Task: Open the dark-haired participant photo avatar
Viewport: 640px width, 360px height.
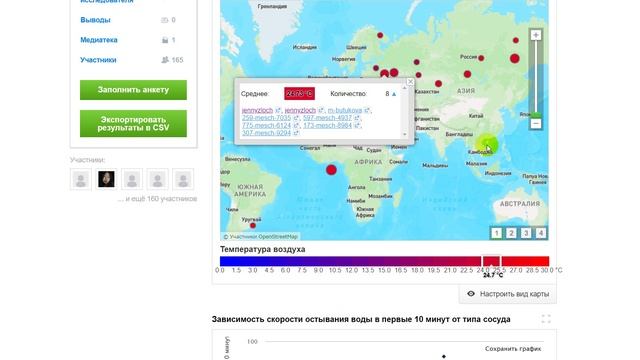Action: coord(106,179)
